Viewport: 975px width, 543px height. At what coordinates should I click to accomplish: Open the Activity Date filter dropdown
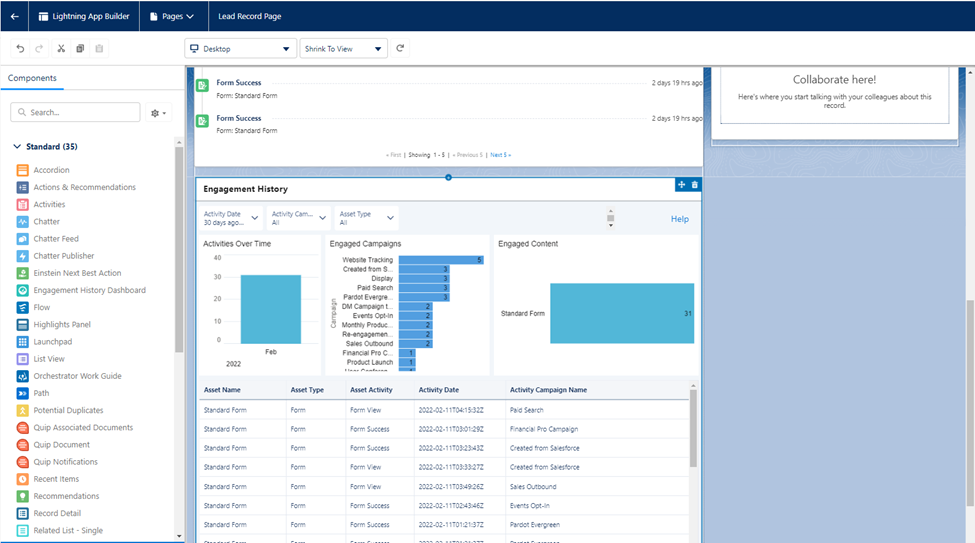(231, 218)
